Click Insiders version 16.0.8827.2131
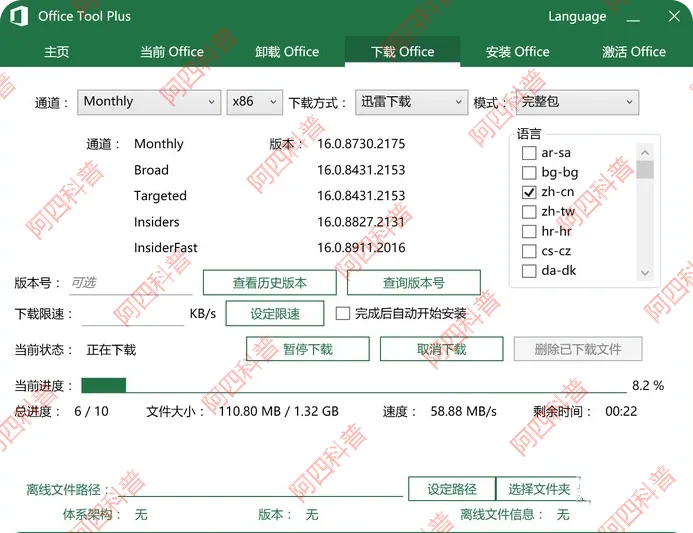This screenshot has width=693, height=533. 361,222
